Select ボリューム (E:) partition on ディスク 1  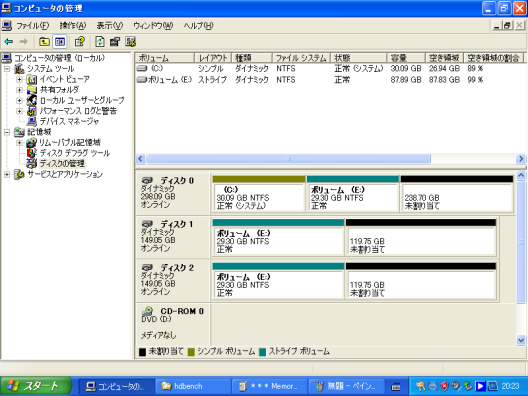tap(278, 237)
